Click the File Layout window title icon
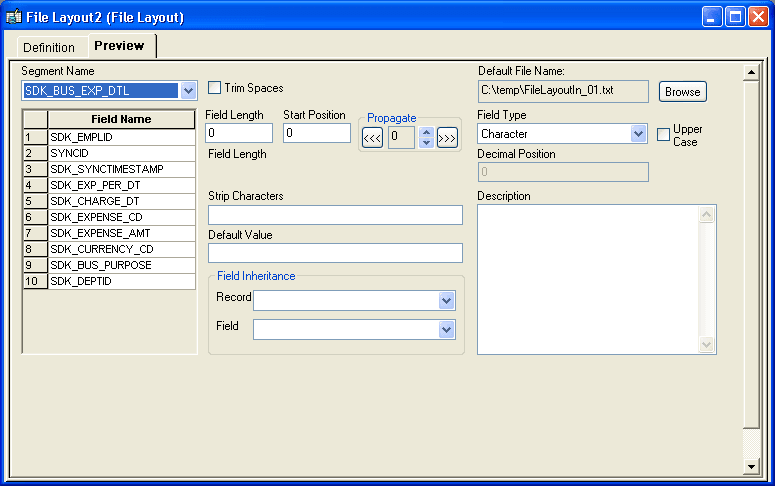775x486 pixels. coord(14,17)
